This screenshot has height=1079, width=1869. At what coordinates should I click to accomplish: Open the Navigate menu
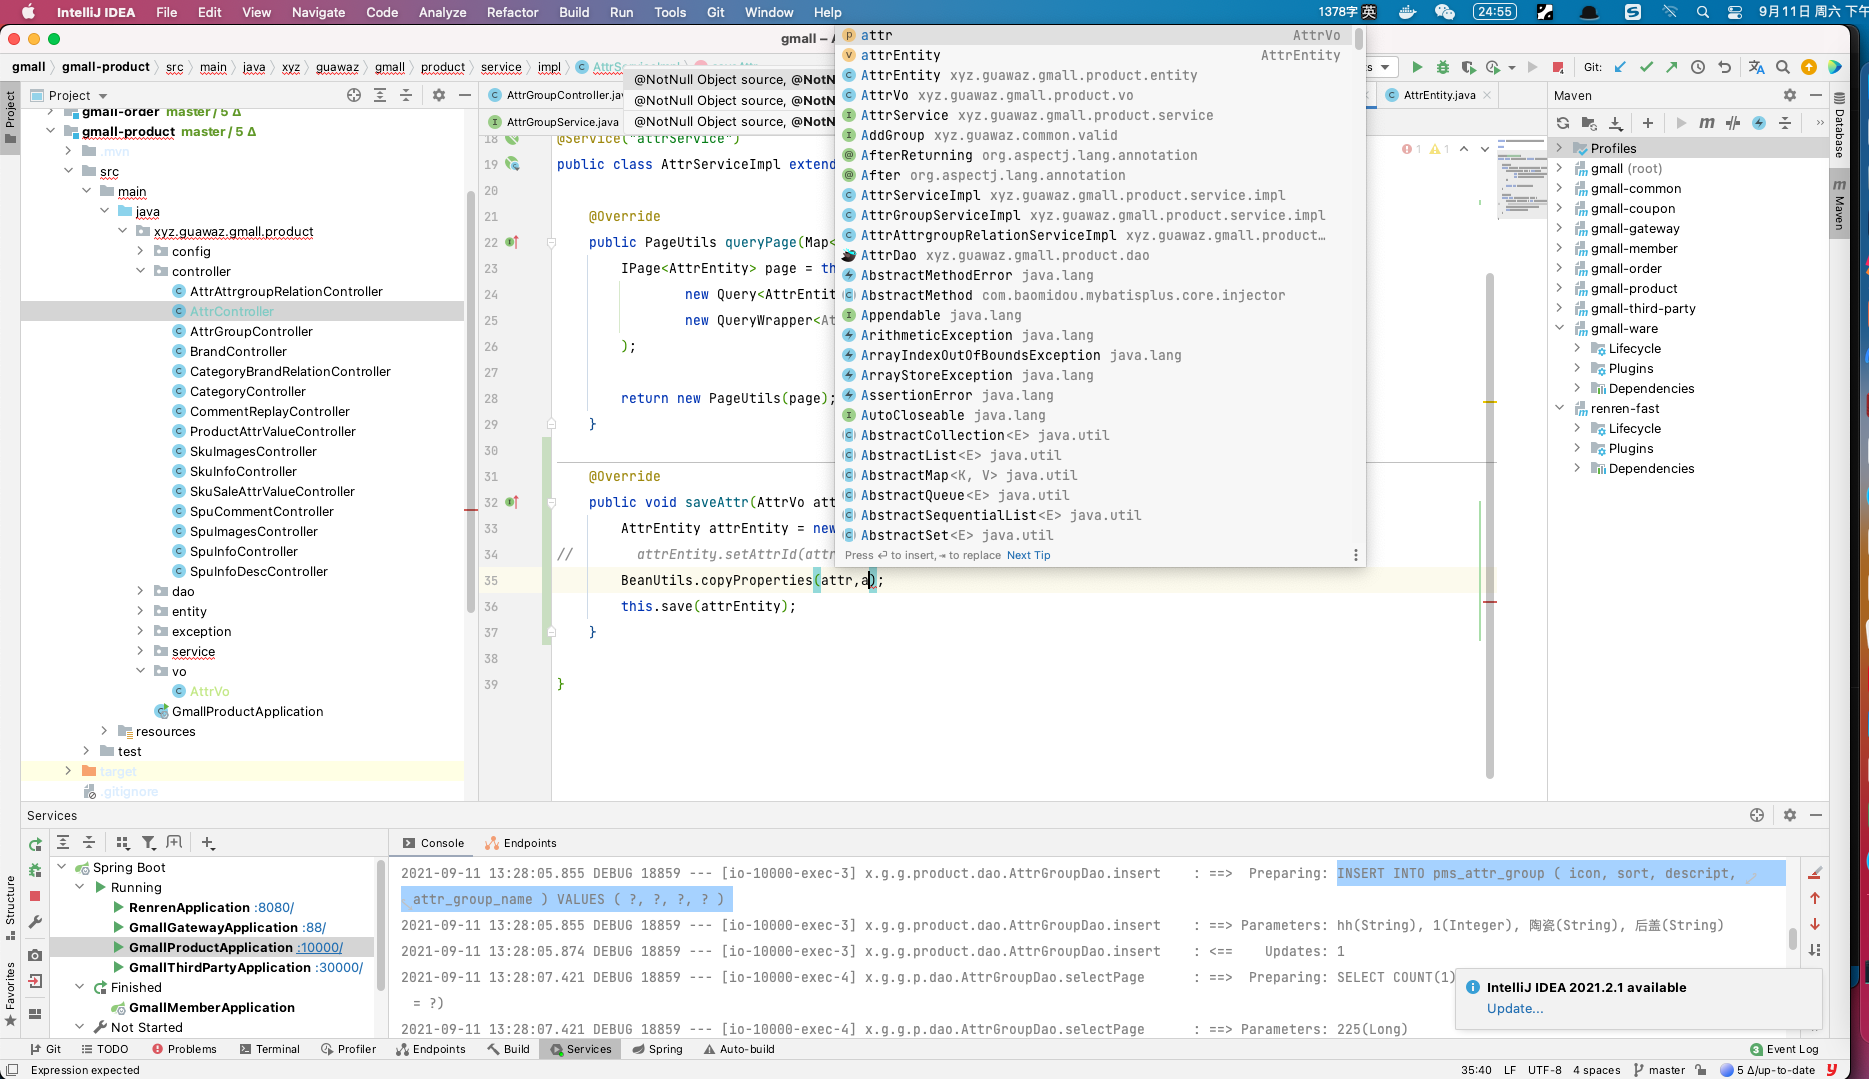[x=318, y=12]
